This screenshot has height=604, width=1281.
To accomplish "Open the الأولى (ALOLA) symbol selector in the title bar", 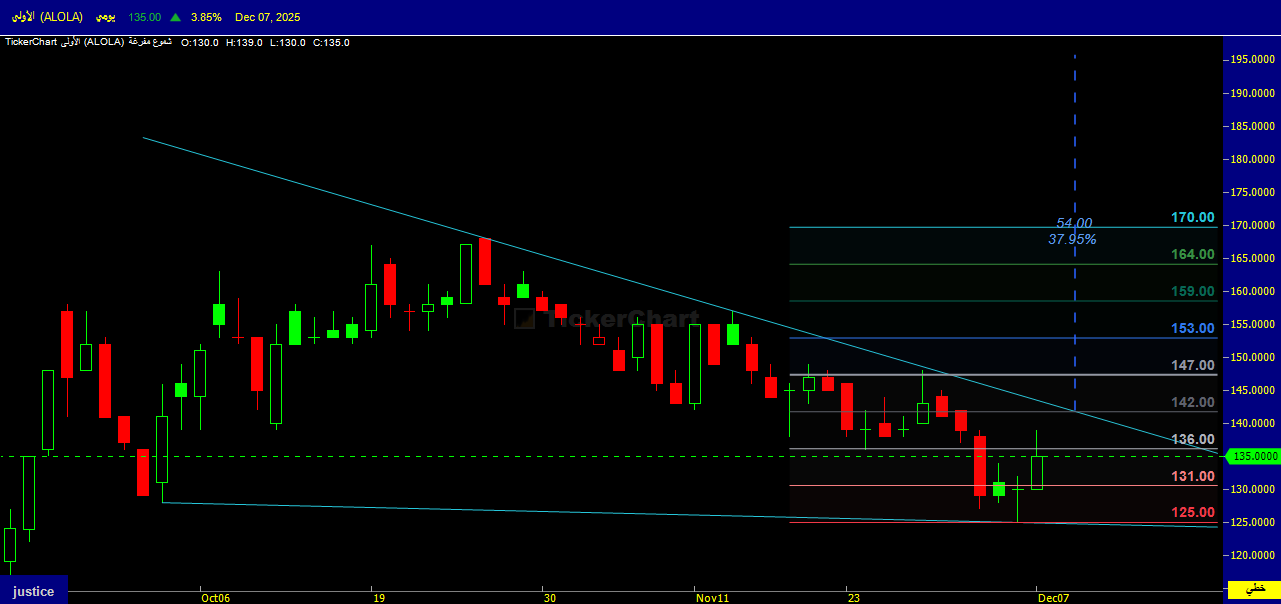I will pos(48,18).
